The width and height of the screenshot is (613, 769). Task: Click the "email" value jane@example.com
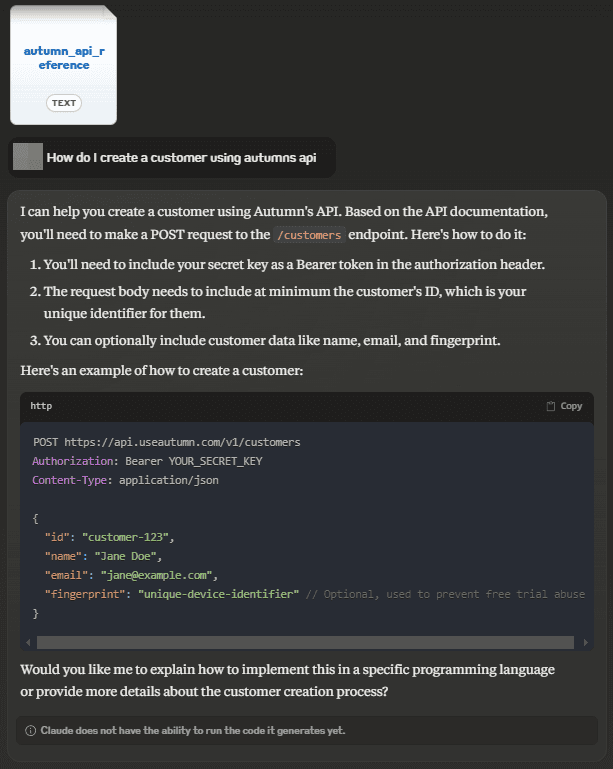click(156, 575)
